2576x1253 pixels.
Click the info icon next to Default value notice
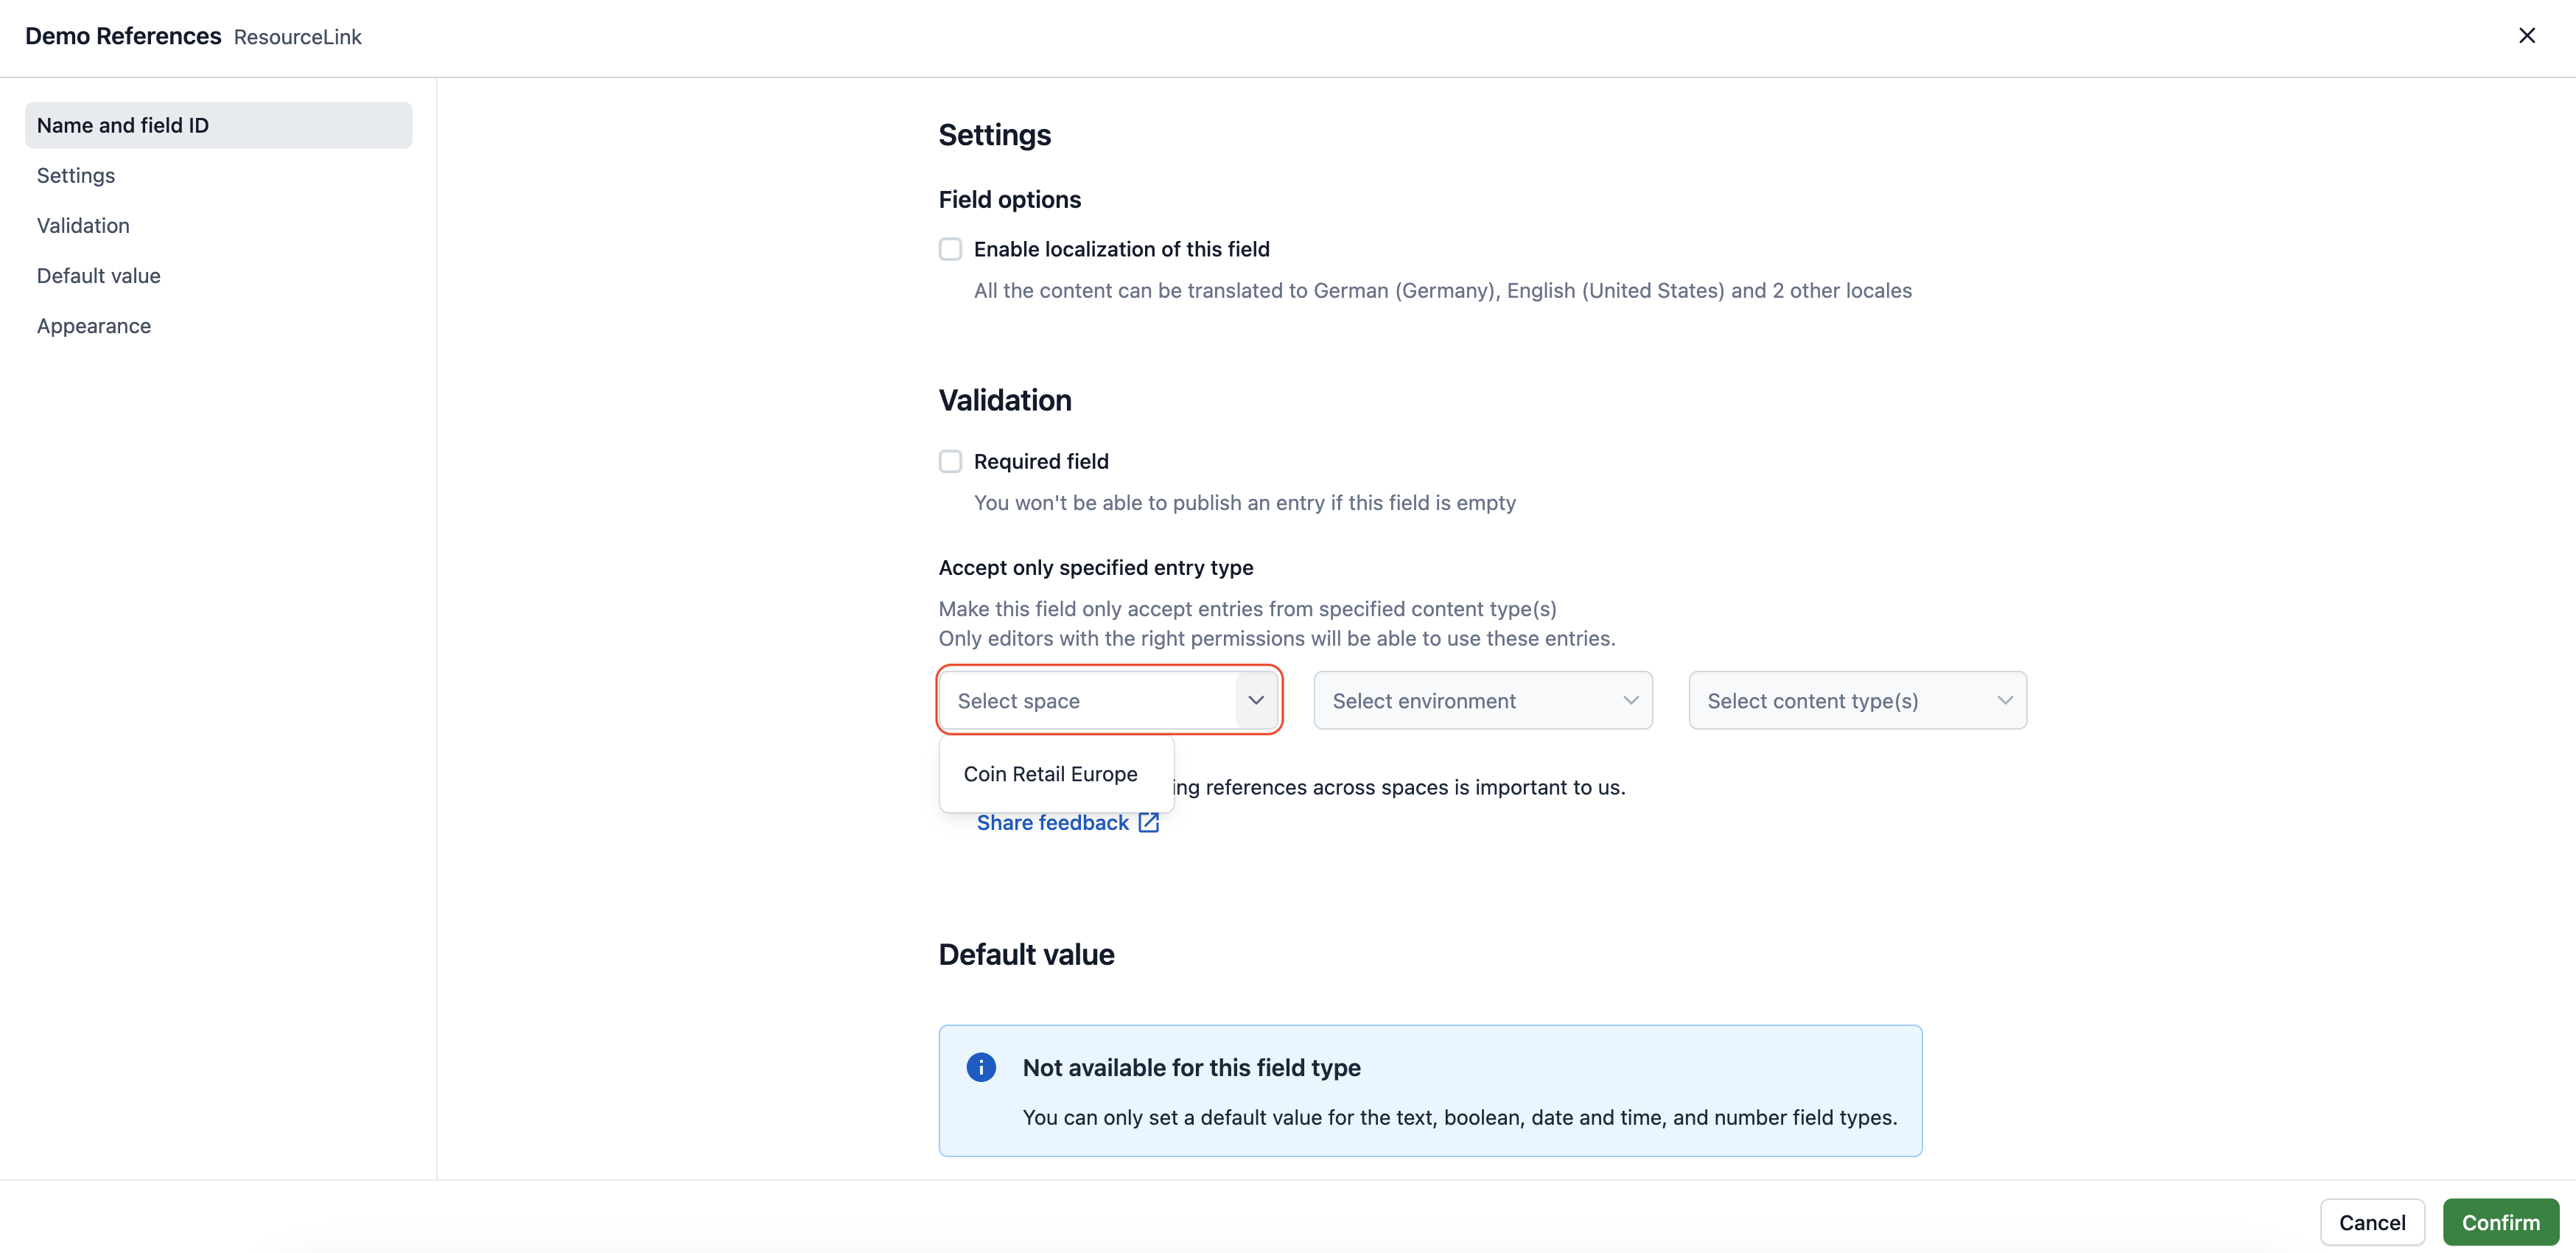981,1066
